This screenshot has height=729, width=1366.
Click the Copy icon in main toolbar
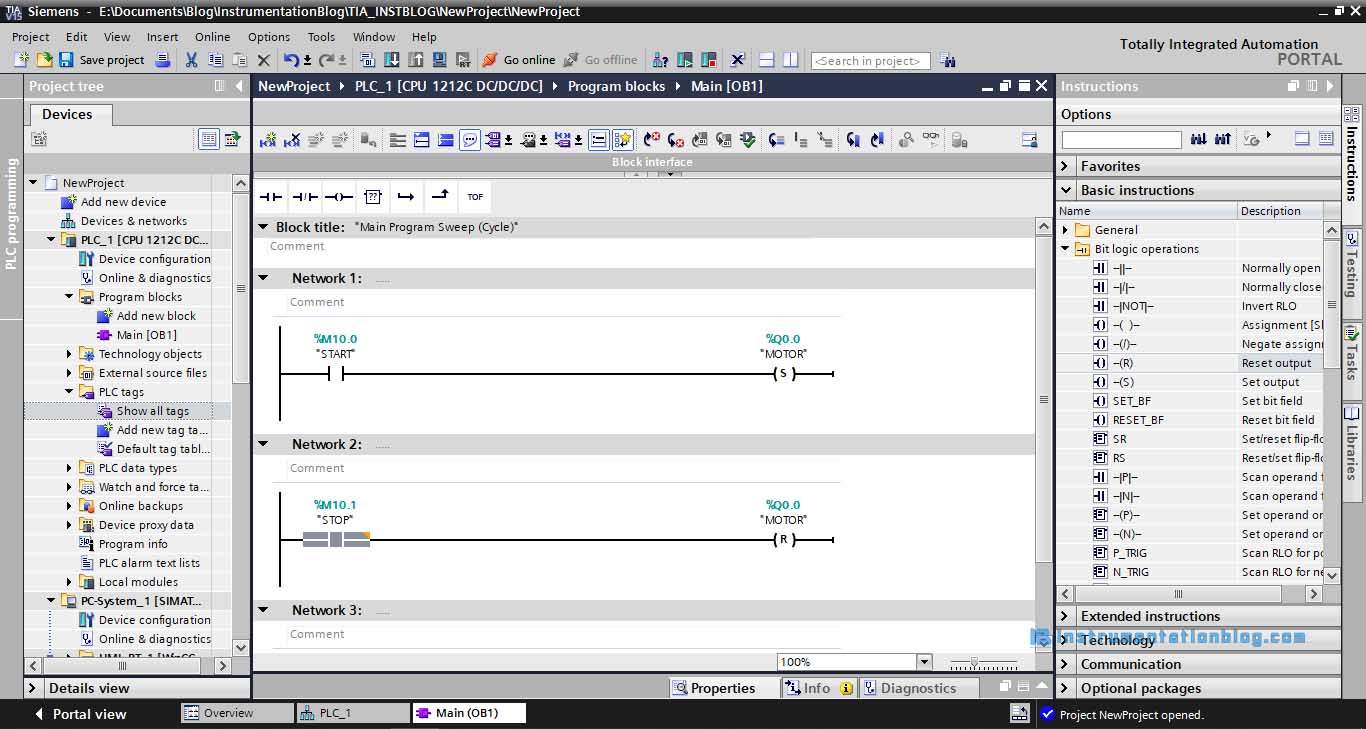[214, 60]
